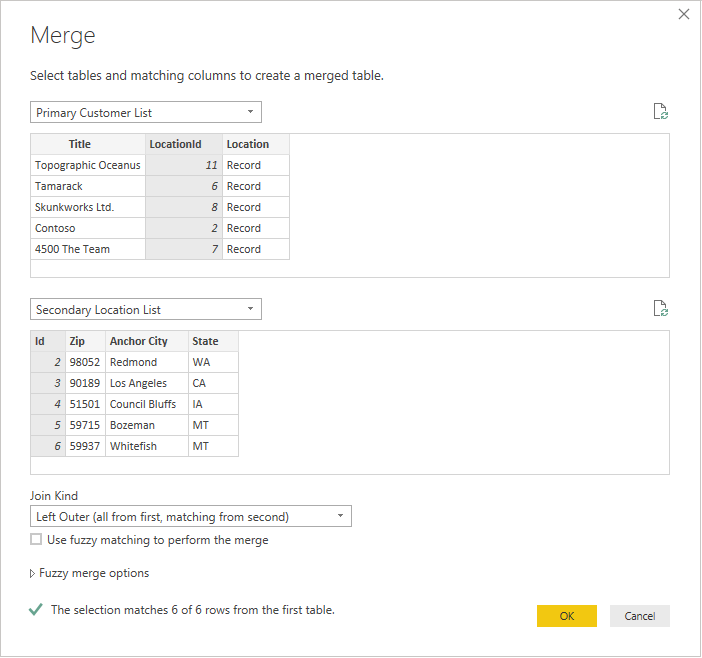Close the Merge dialog

(684, 14)
